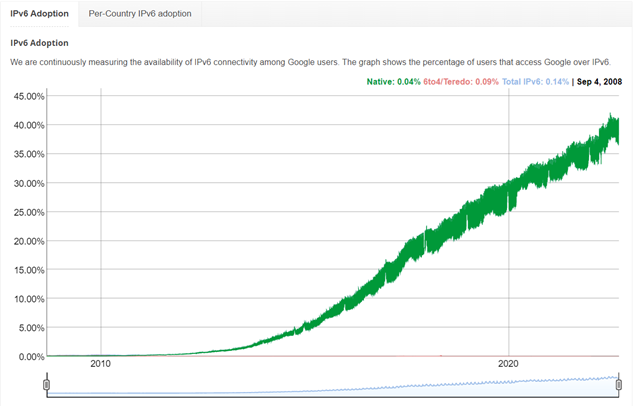Click the Sep 4, 2008 date readout

pyautogui.click(x=599, y=82)
